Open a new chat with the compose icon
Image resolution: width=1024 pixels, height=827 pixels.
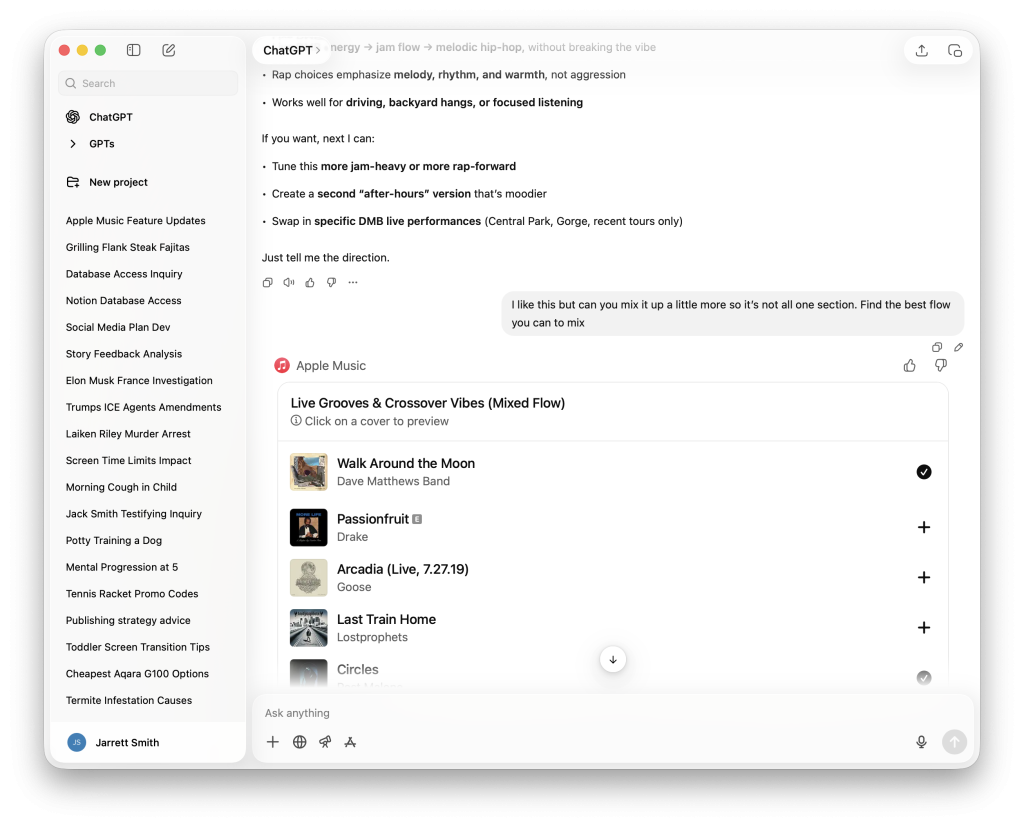pos(168,49)
